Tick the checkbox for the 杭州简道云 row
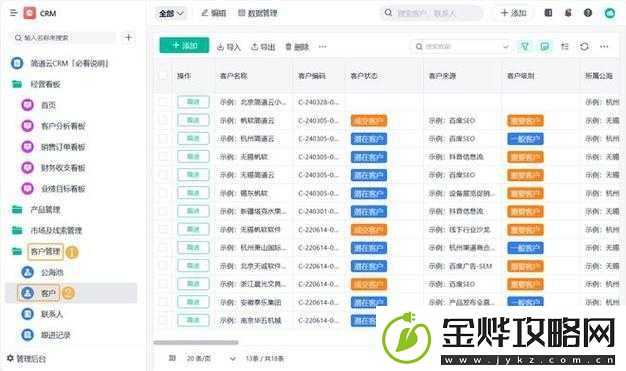The image size is (626, 371). (x=163, y=139)
